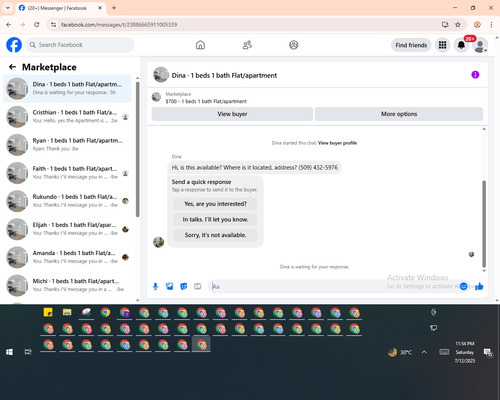Click the browser back arrow
The image size is (500, 400).
(9, 25)
